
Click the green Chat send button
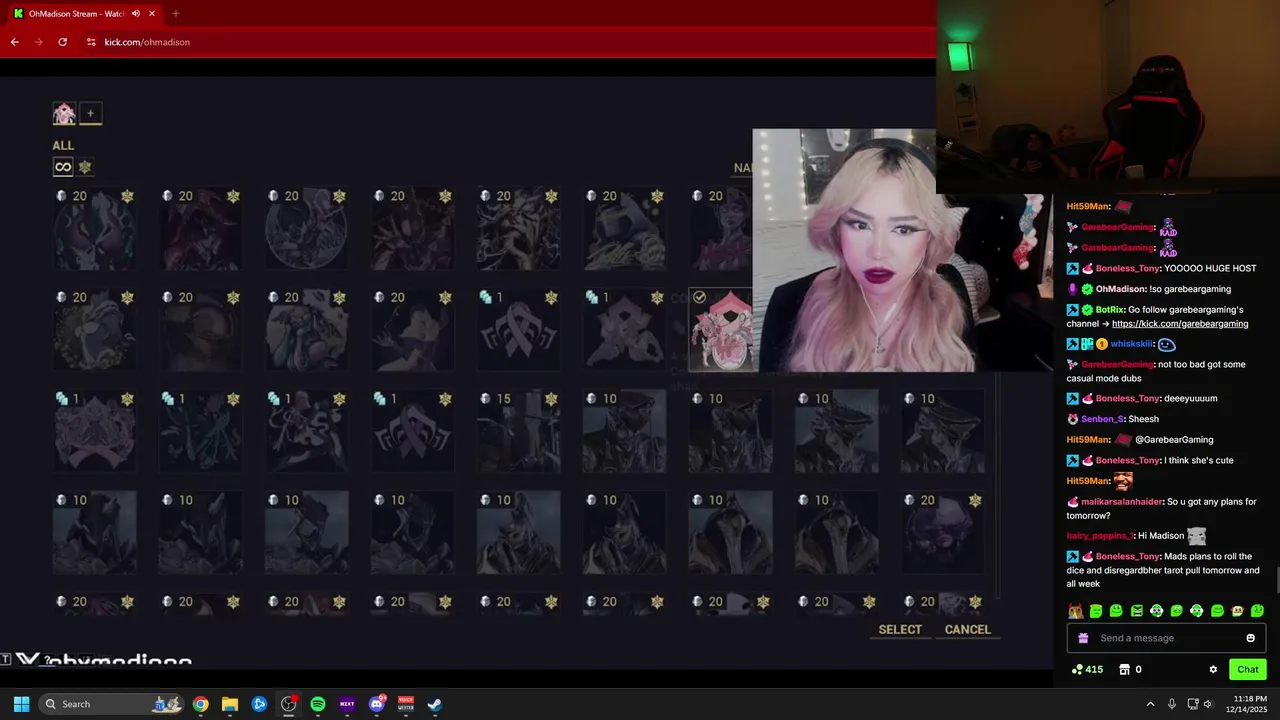click(x=1248, y=669)
